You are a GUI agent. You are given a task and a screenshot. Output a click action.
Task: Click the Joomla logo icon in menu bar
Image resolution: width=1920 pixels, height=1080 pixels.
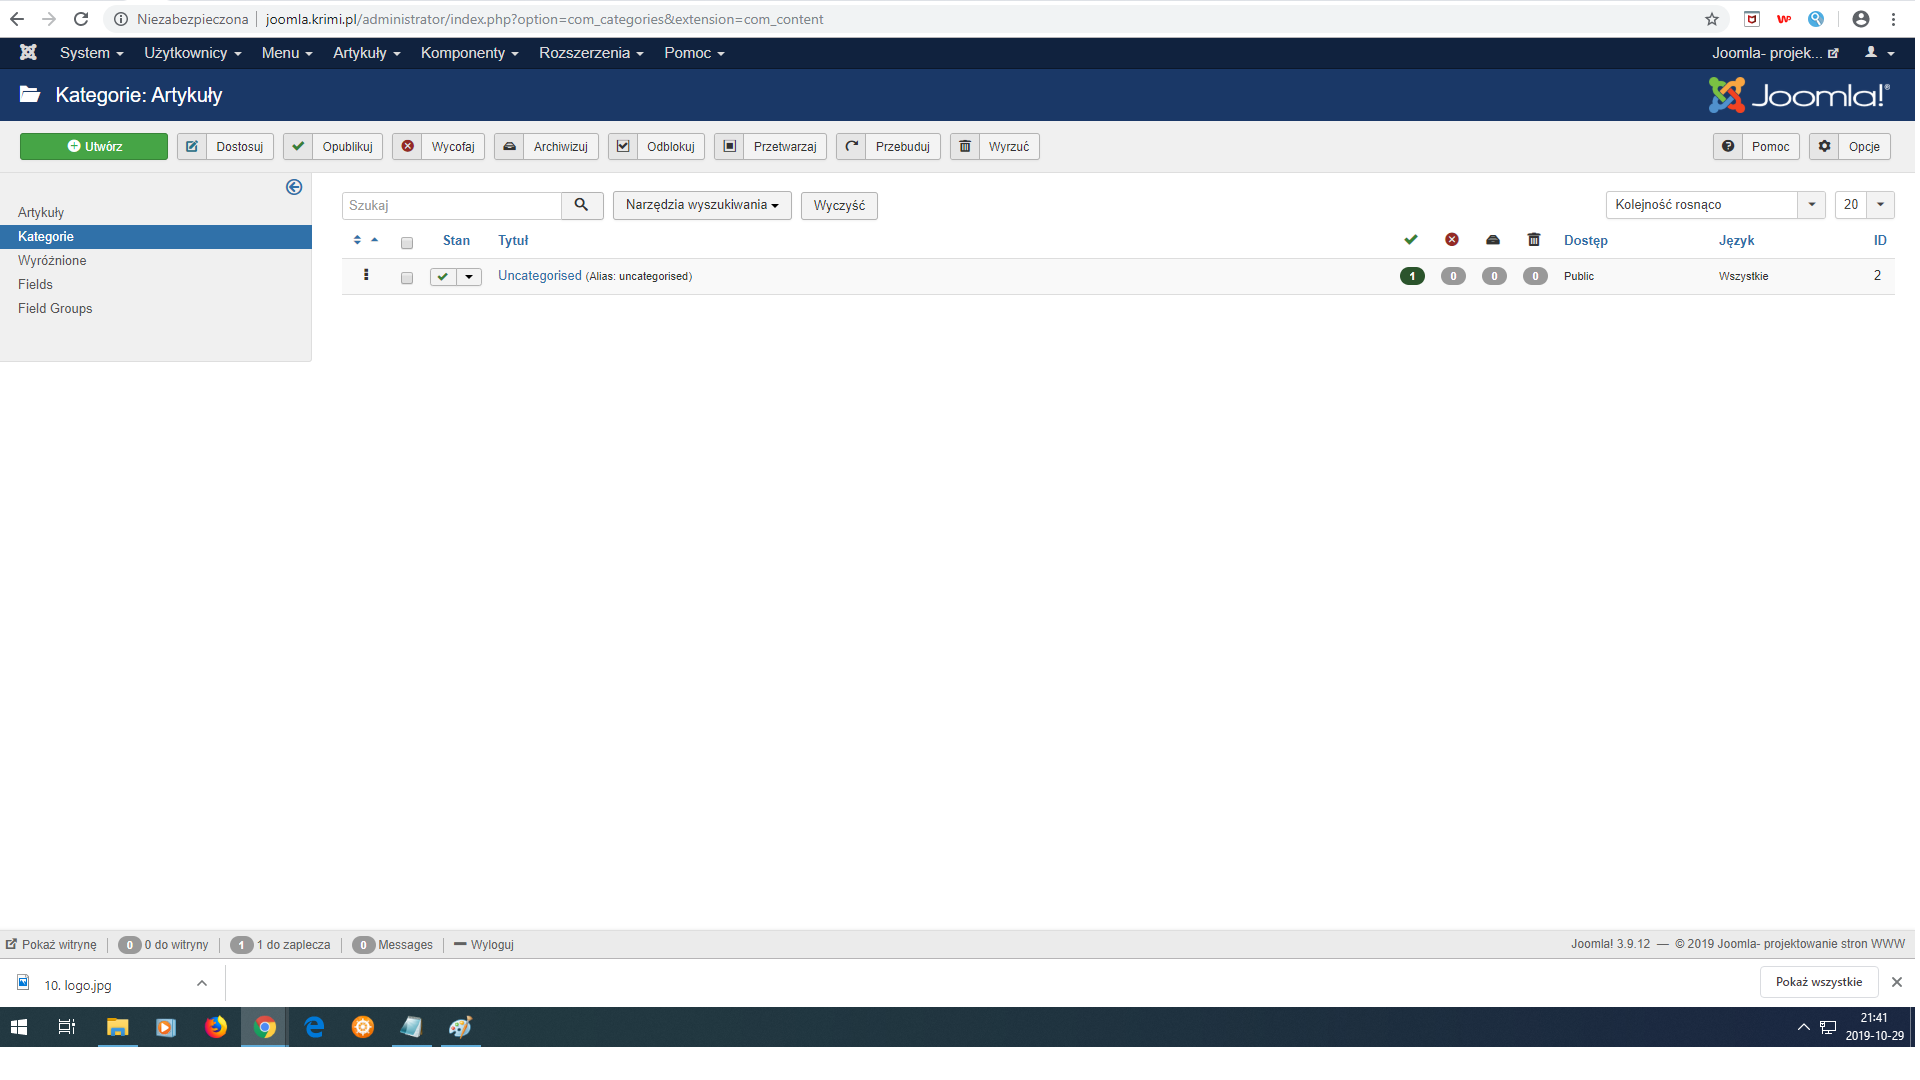click(x=28, y=53)
